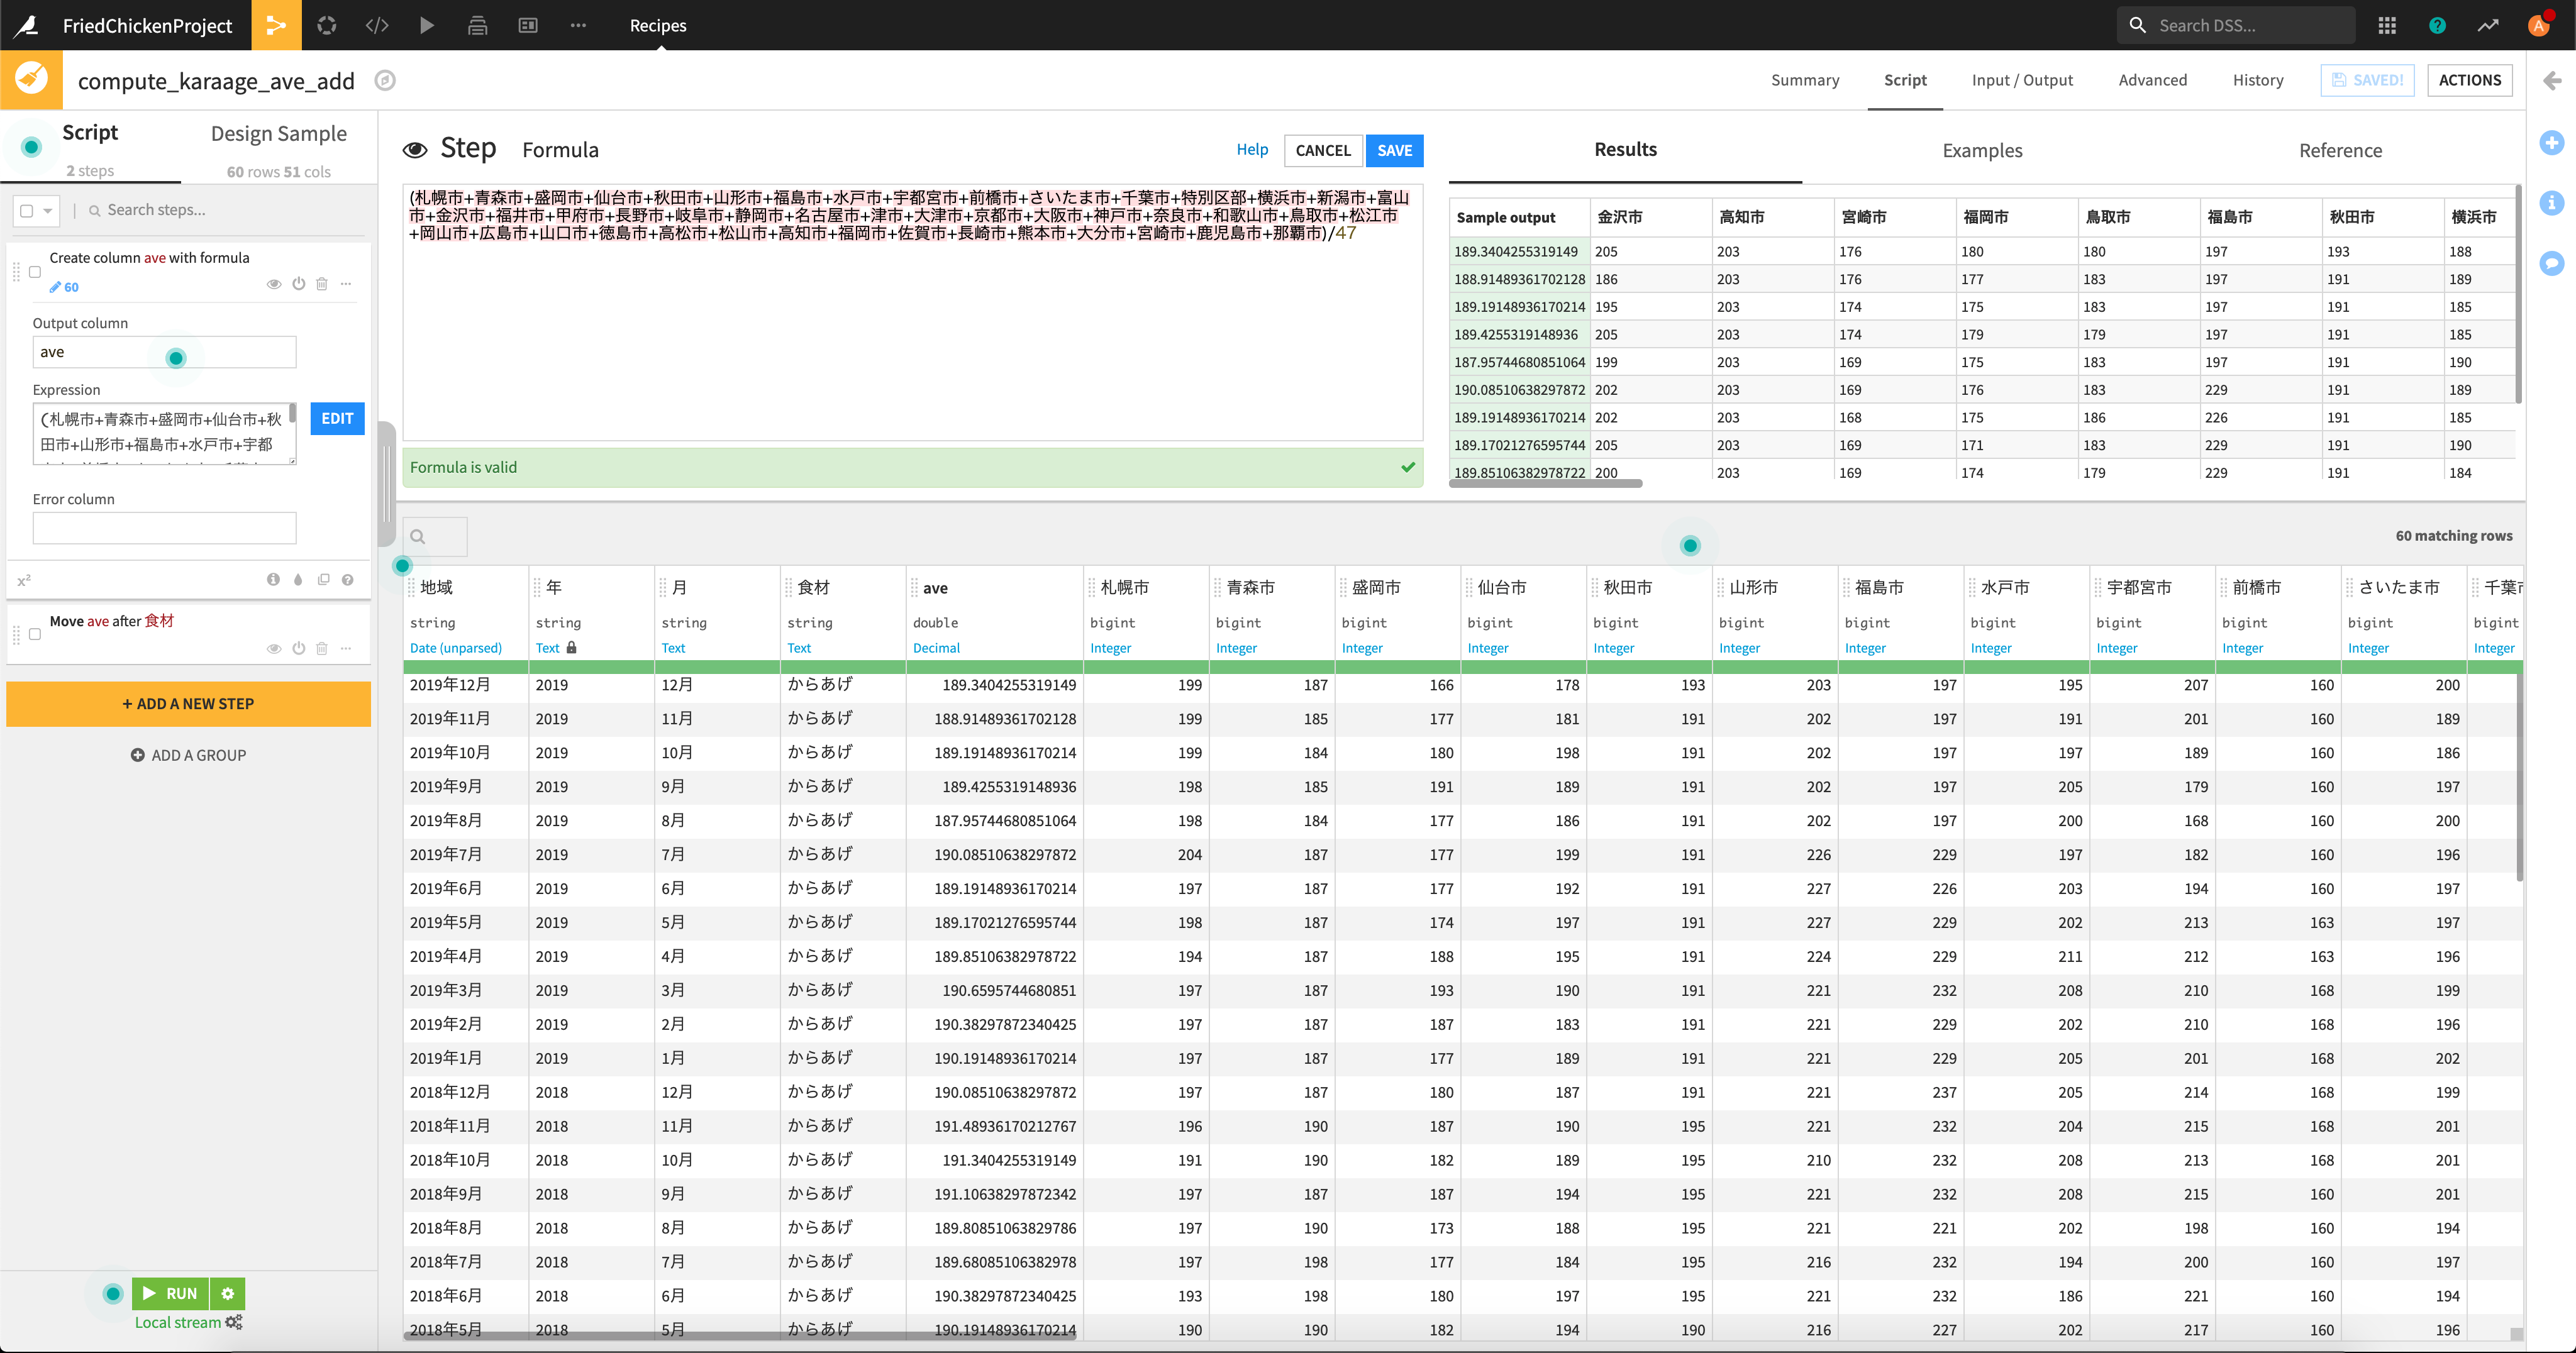Image resolution: width=2576 pixels, height=1353 pixels.
Task: Click the duplicate step icon in the step footer
Action: coord(323,580)
